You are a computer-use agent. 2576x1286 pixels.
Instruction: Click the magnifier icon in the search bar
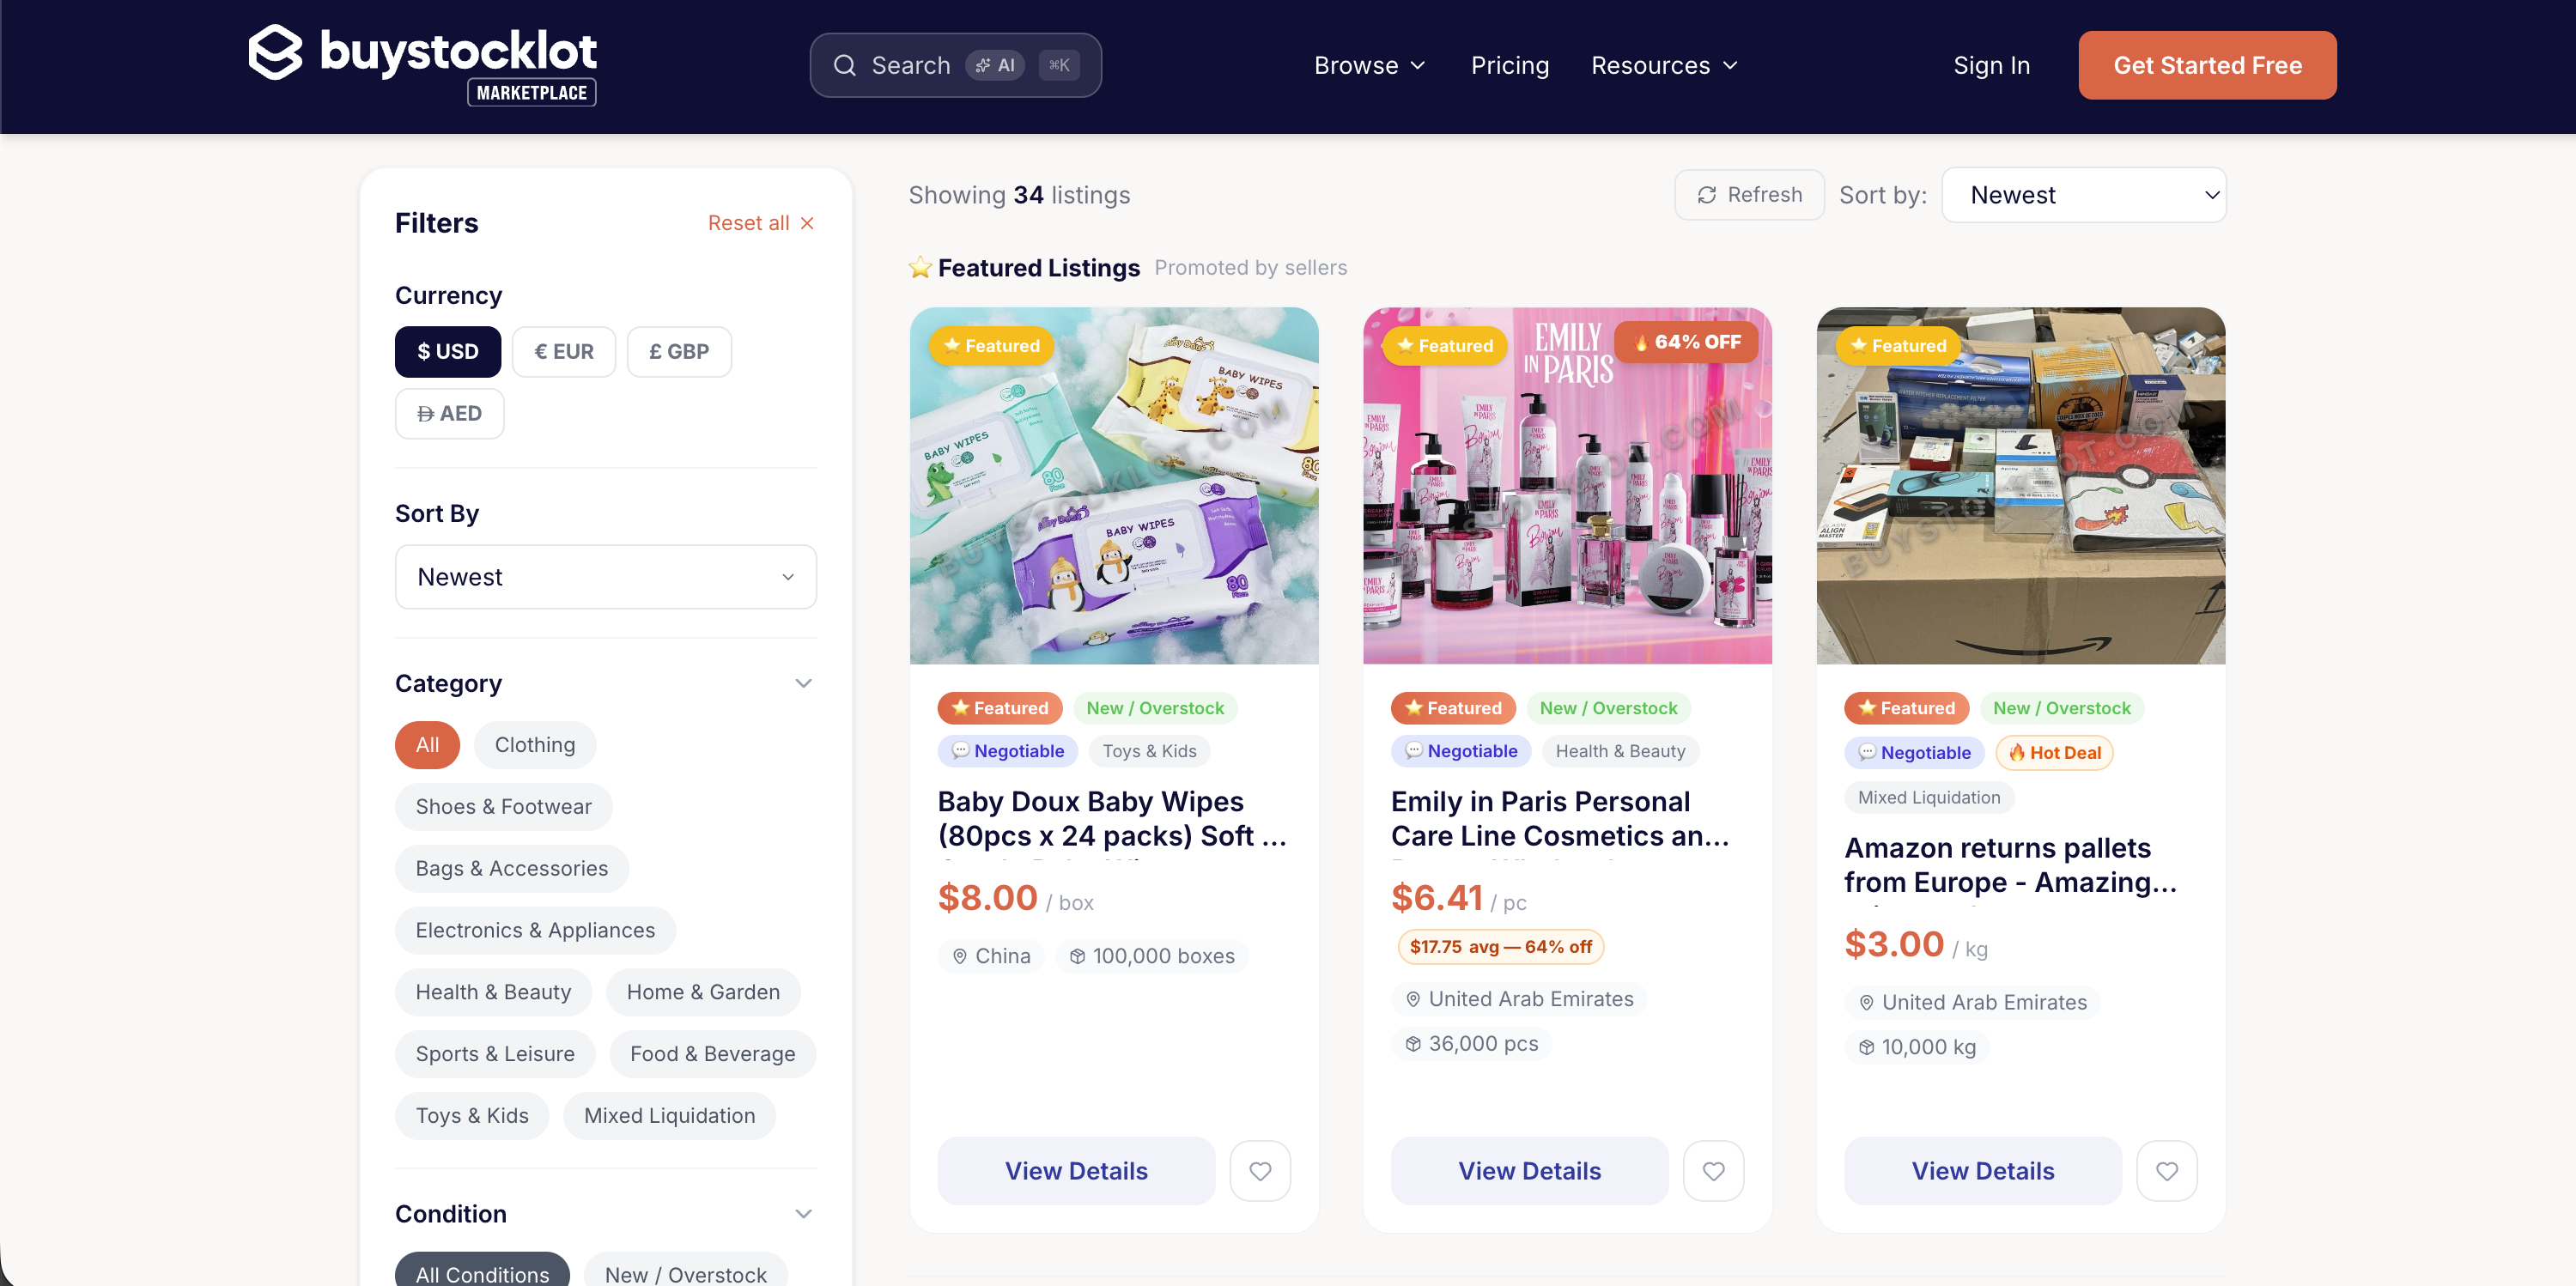pyautogui.click(x=845, y=64)
